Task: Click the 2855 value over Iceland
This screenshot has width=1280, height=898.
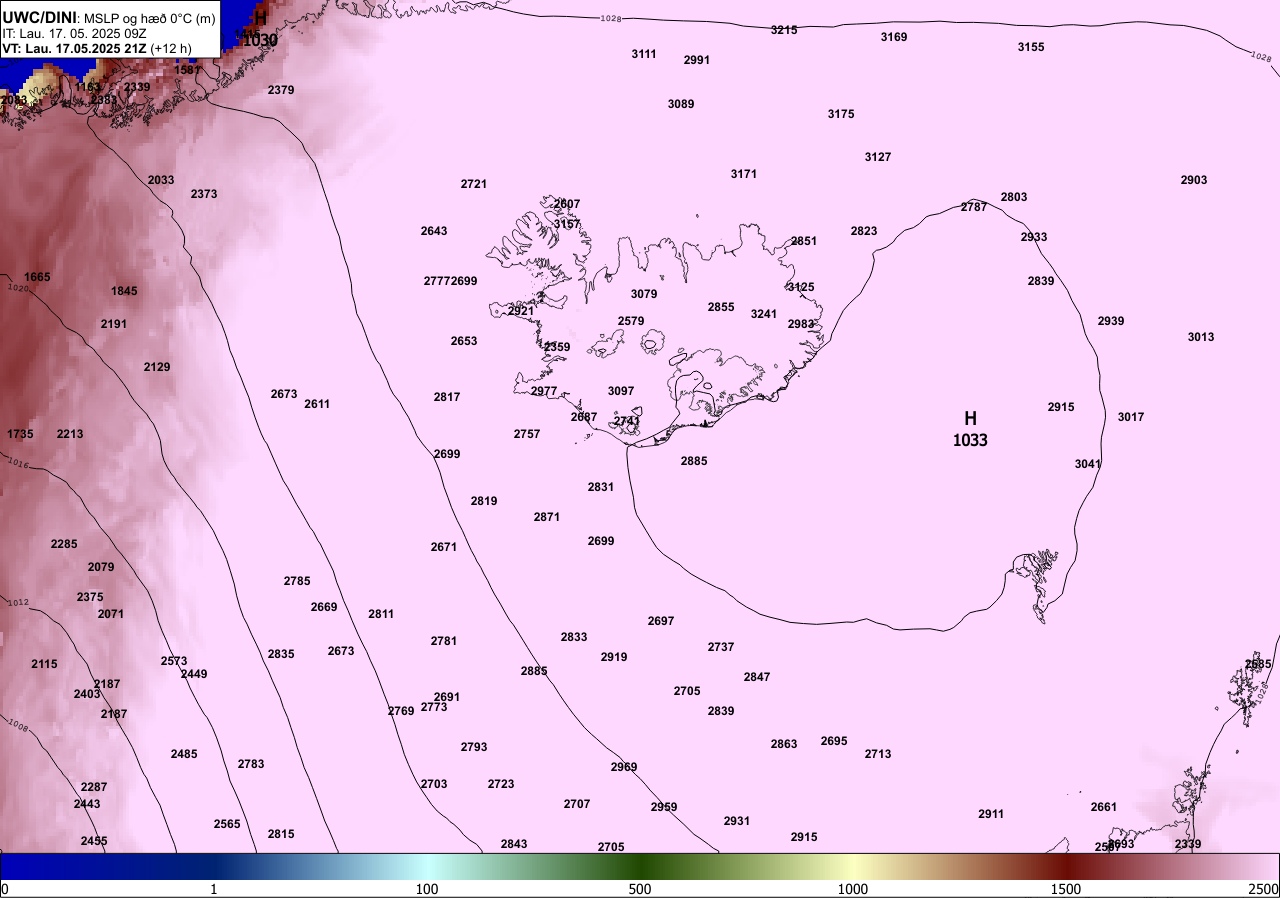Action: coord(721,307)
